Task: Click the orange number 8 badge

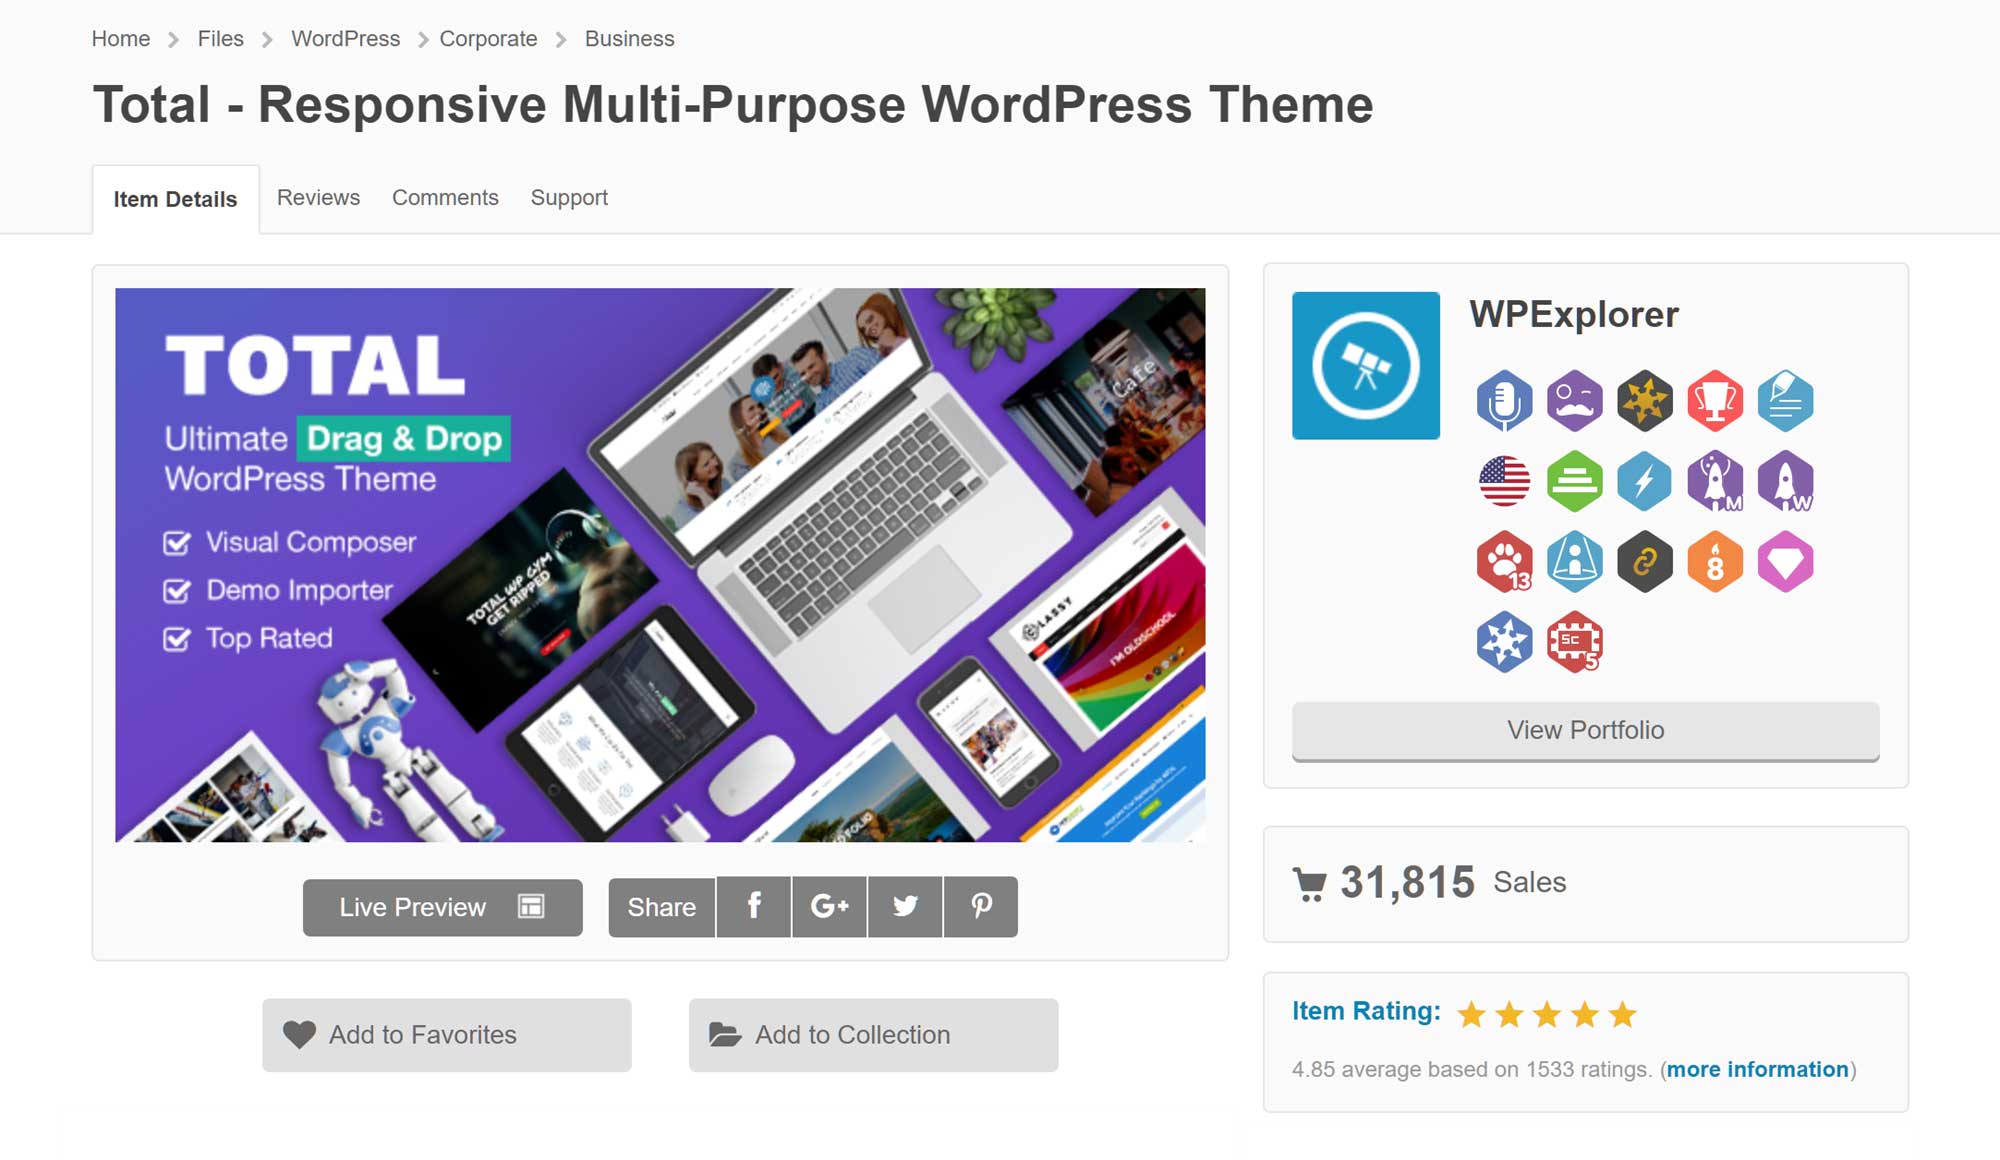Action: point(1715,561)
